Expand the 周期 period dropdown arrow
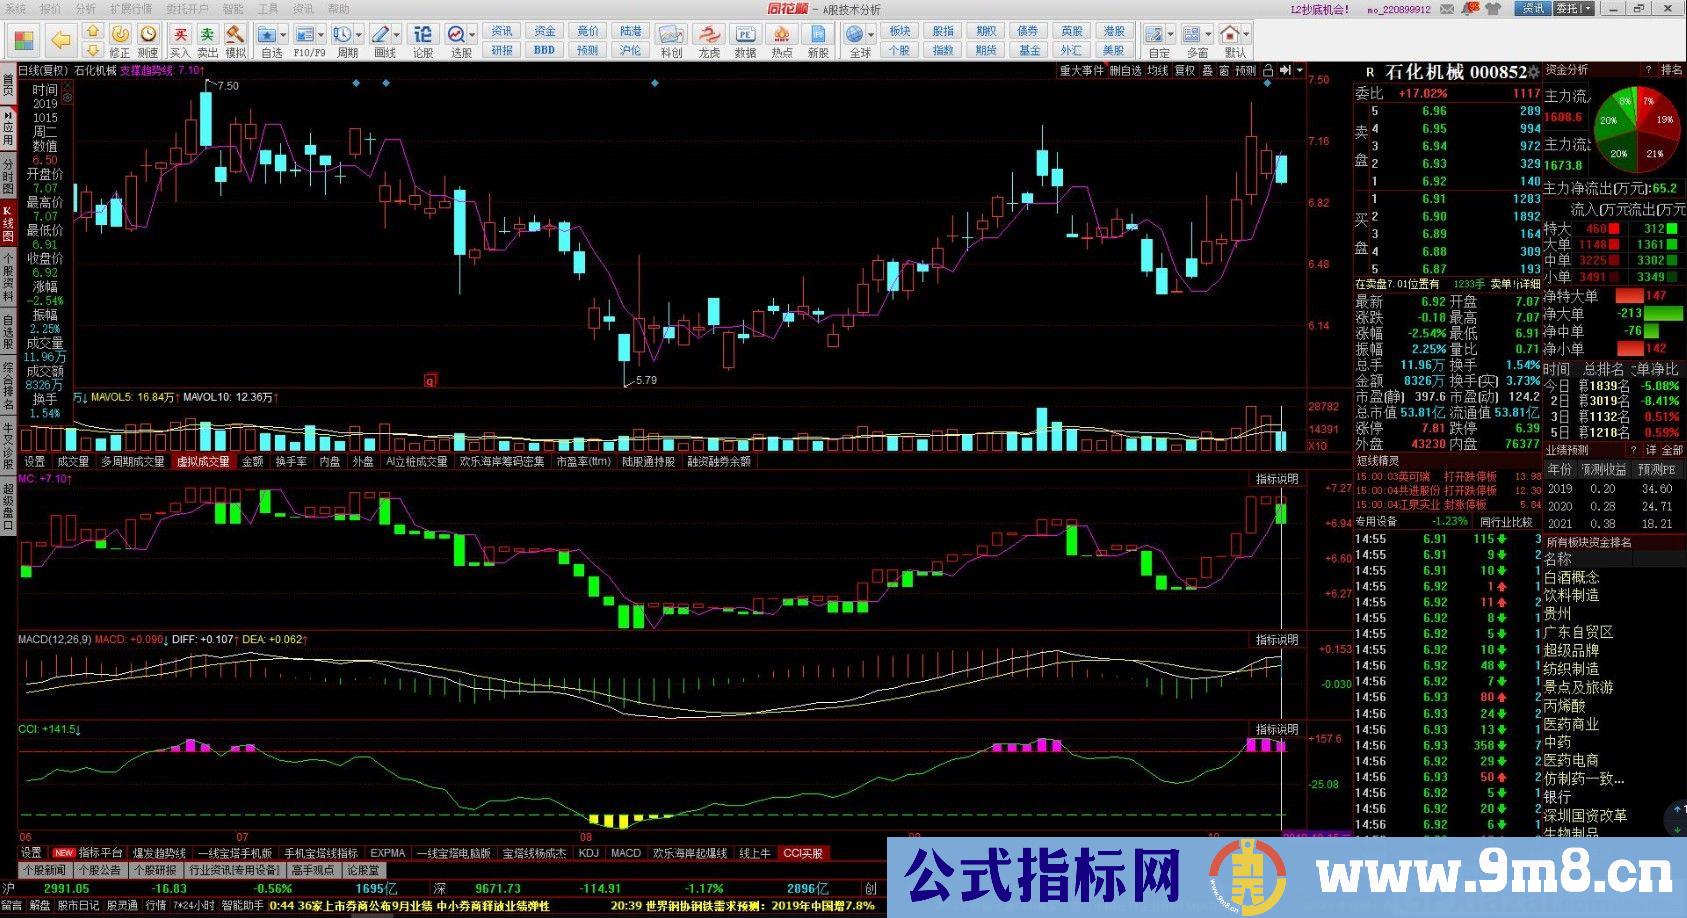This screenshot has width=1687, height=918. click(359, 35)
